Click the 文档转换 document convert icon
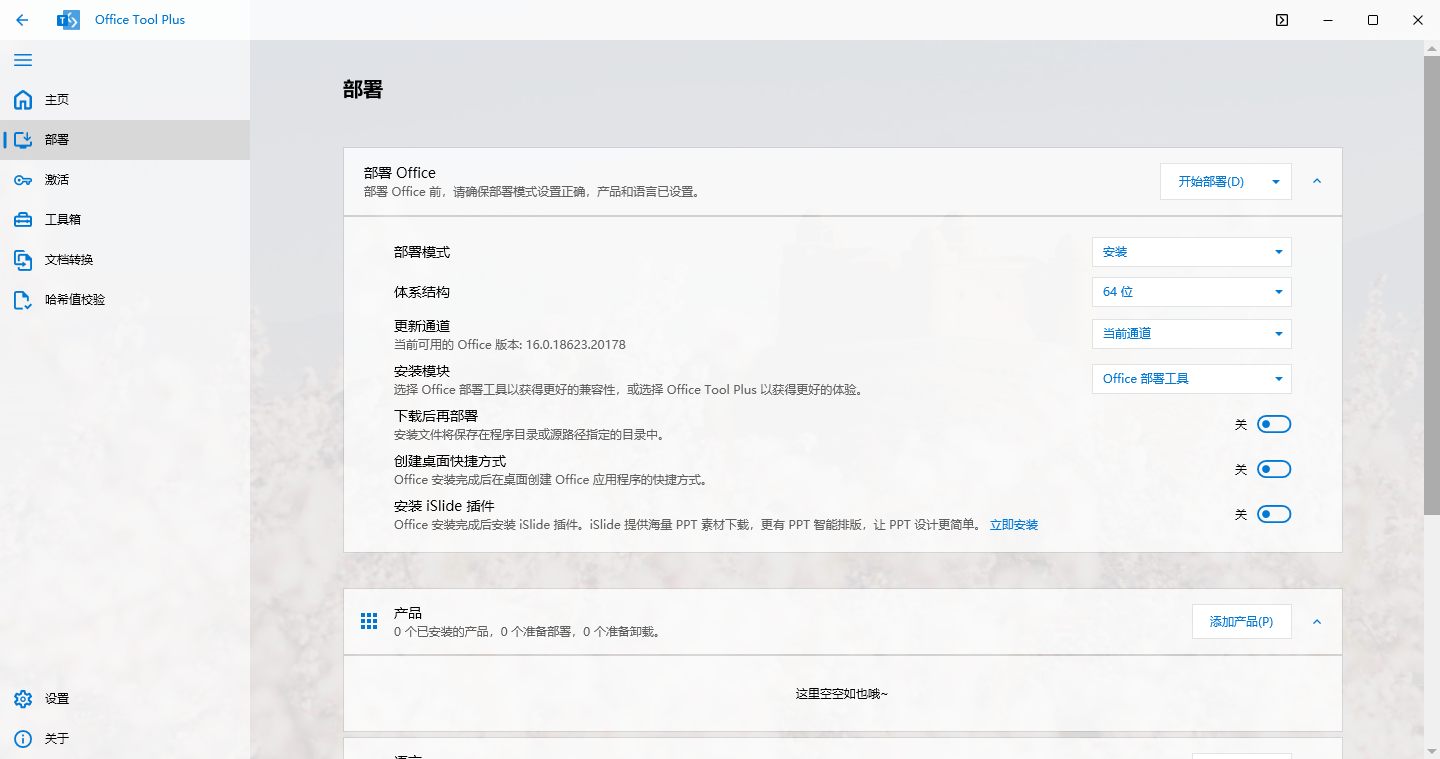The width and height of the screenshot is (1440, 759). [23, 260]
